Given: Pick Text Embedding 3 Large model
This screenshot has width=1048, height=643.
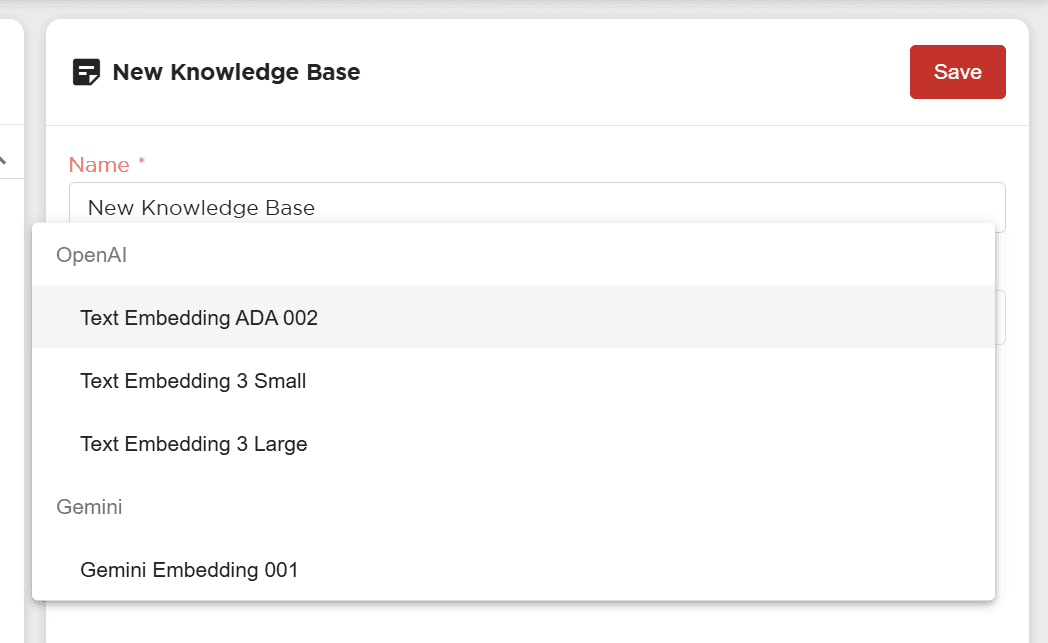Looking at the screenshot, I should (513, 444).
